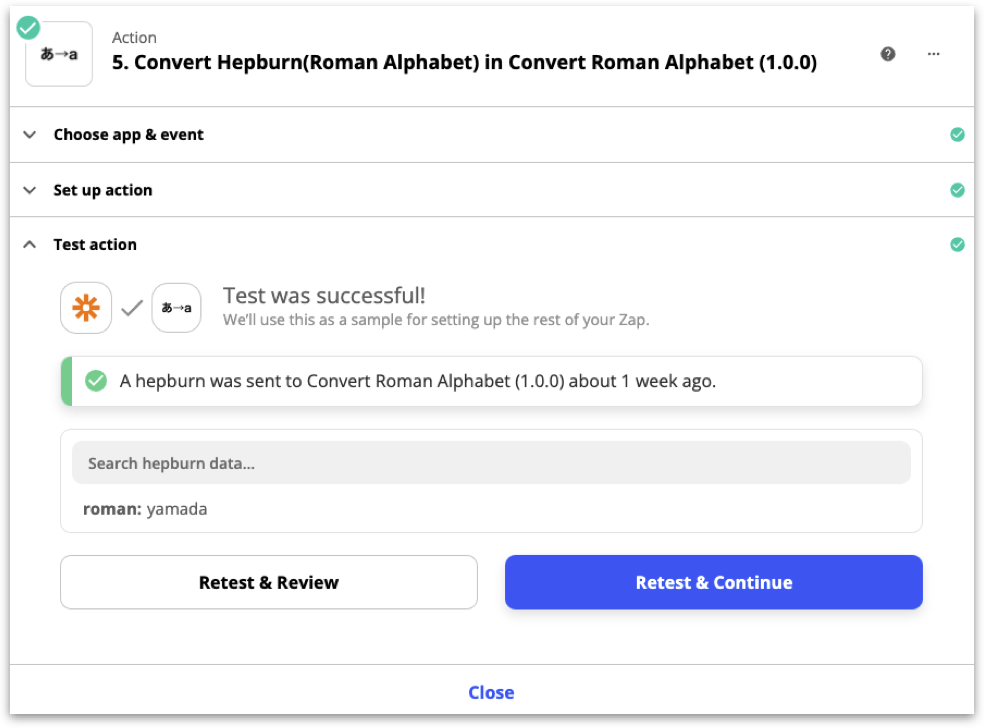Expand the Set up action chevron

(30, 190)
